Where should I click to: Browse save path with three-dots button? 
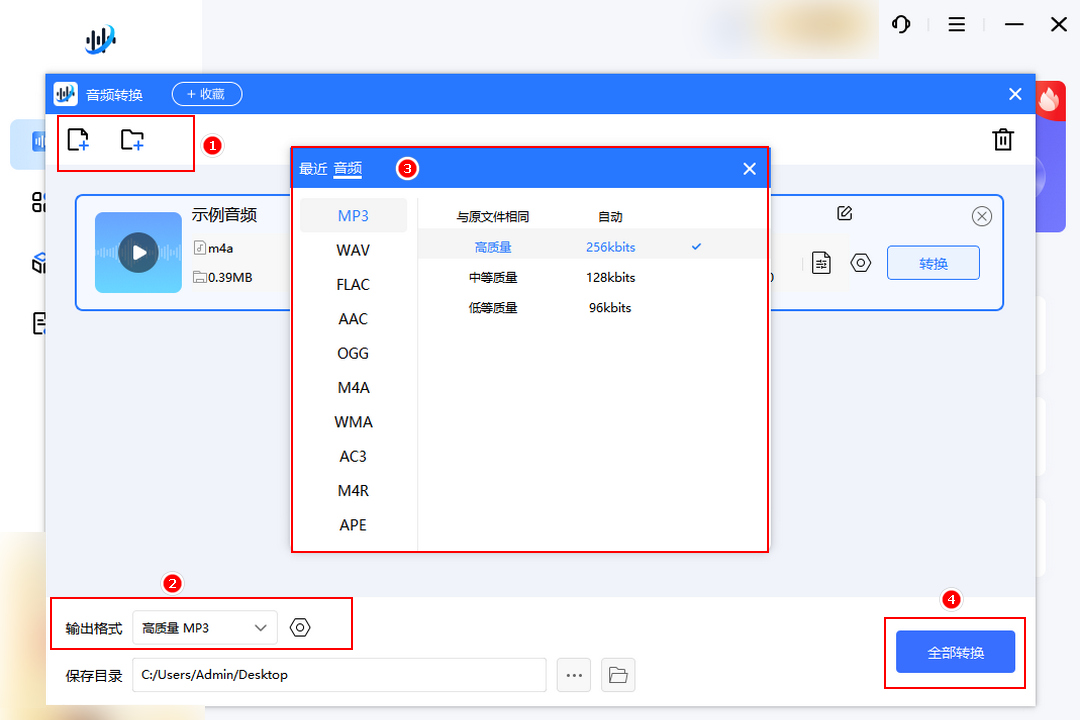[x=574, y=675]
